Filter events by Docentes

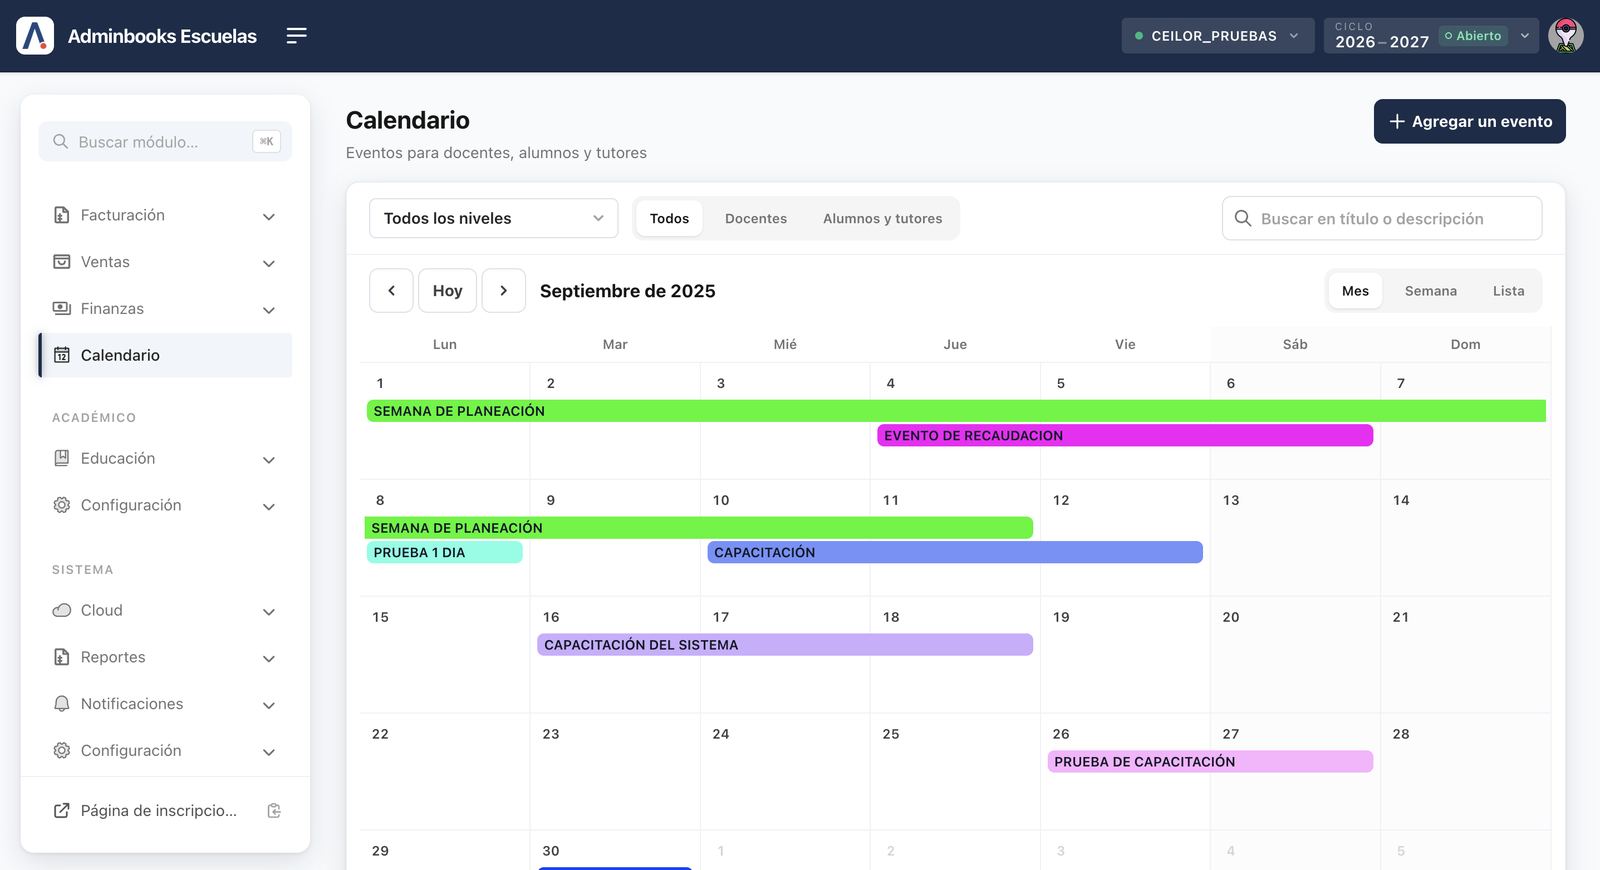point(756,218)
